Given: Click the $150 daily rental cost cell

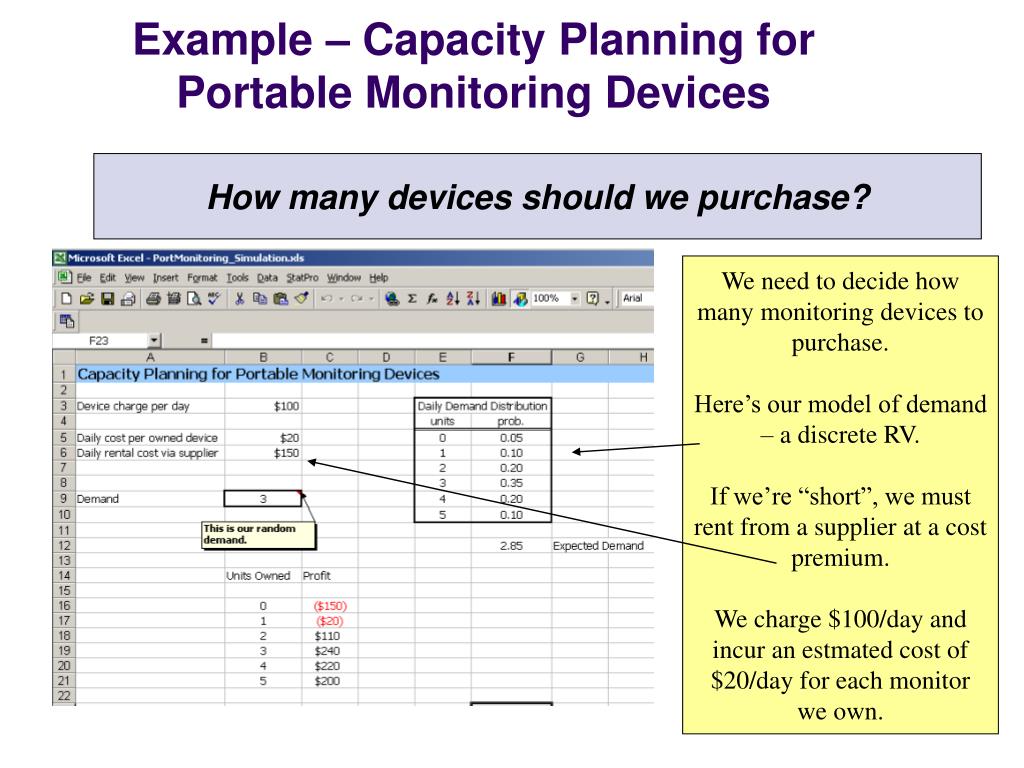Looking at the screenshot, I should tap(263, 453).
